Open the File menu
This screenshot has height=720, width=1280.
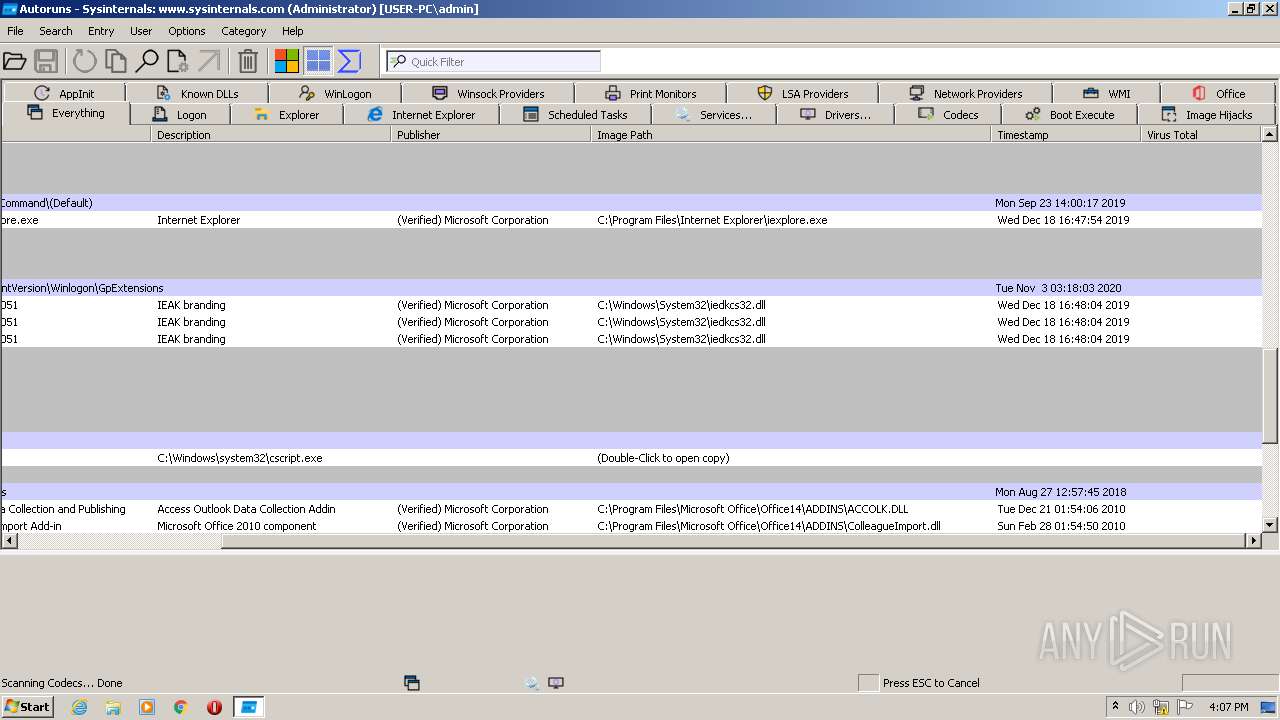(15, 31)
